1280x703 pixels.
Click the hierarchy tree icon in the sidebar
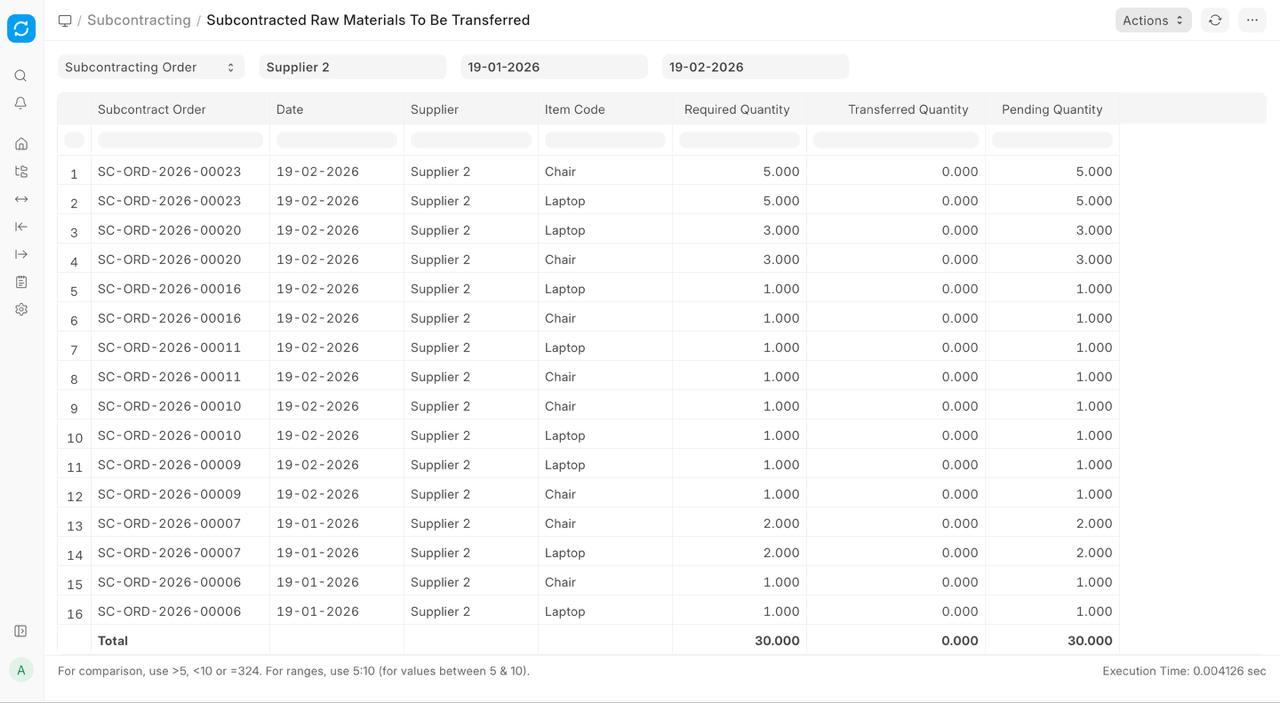click(x=21, y=172)
